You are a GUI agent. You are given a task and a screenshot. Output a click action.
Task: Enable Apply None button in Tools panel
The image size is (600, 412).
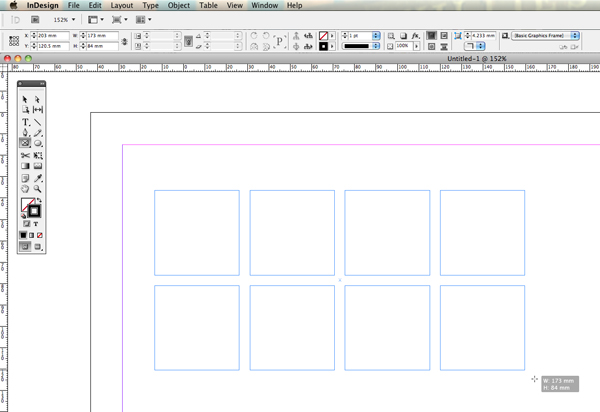click(x=39, y=235)
